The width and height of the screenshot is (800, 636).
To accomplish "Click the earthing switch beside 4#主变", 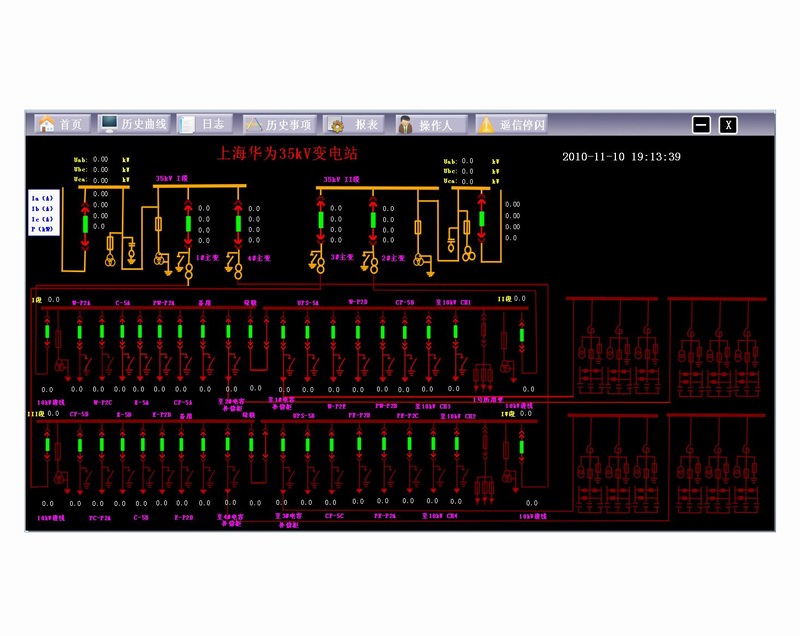I will [230, 261].
